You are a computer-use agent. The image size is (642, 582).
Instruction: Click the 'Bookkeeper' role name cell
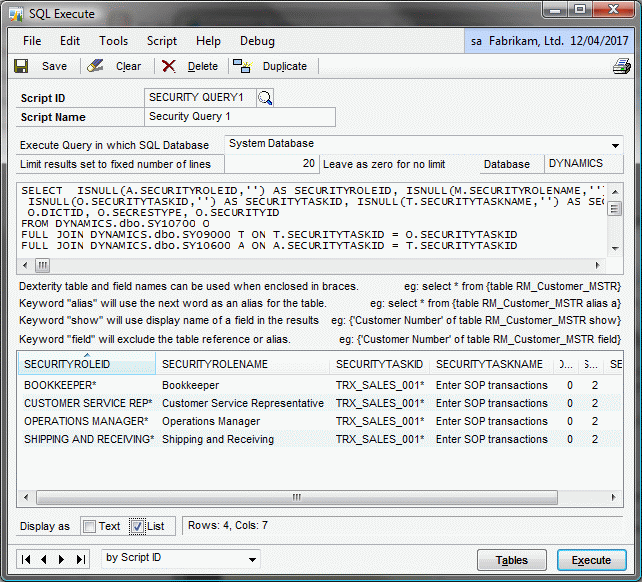(x=190, y=385)
